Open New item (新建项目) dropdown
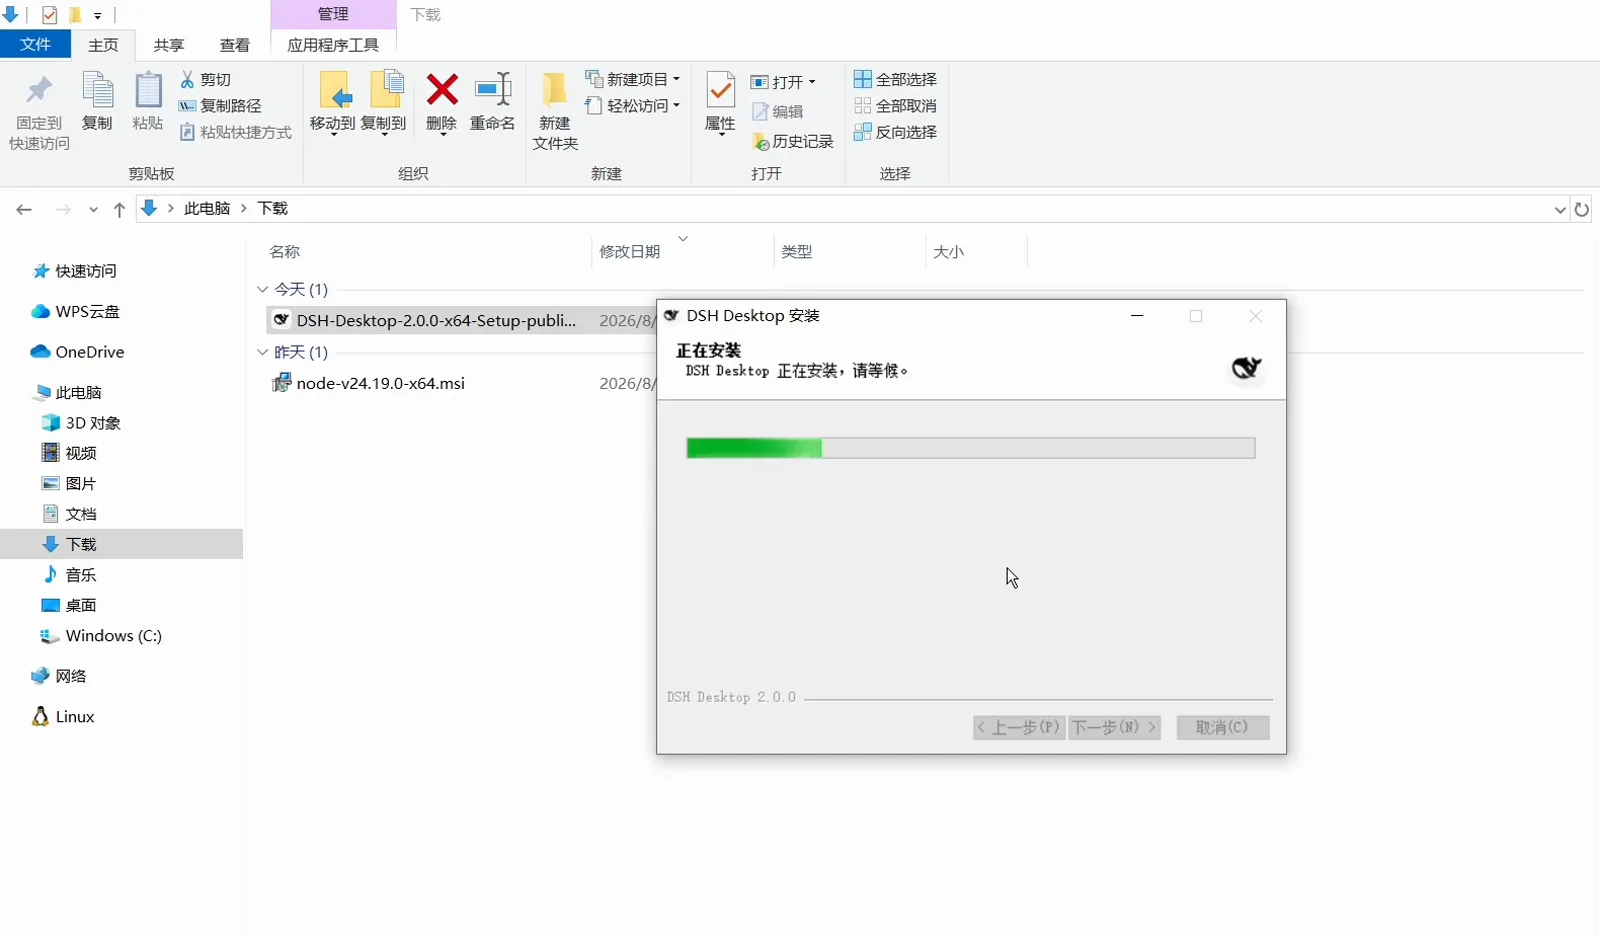This screenshot has height=936, width=1600. (632, 79)
